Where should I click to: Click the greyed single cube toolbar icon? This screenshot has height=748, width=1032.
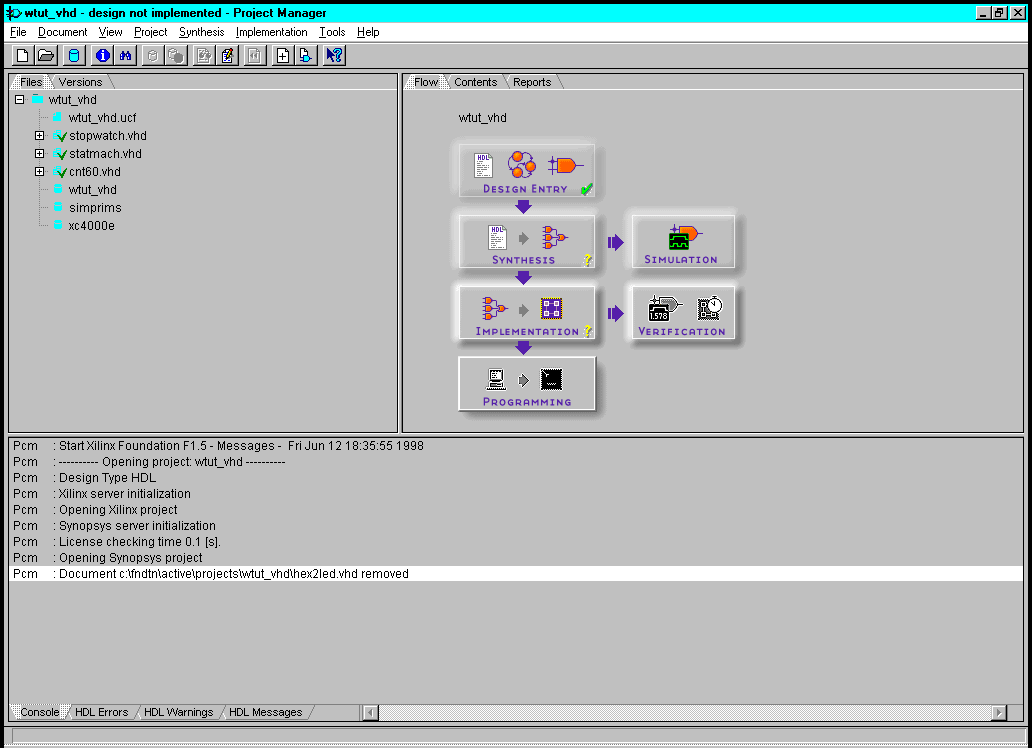click(x=153, y=55)
